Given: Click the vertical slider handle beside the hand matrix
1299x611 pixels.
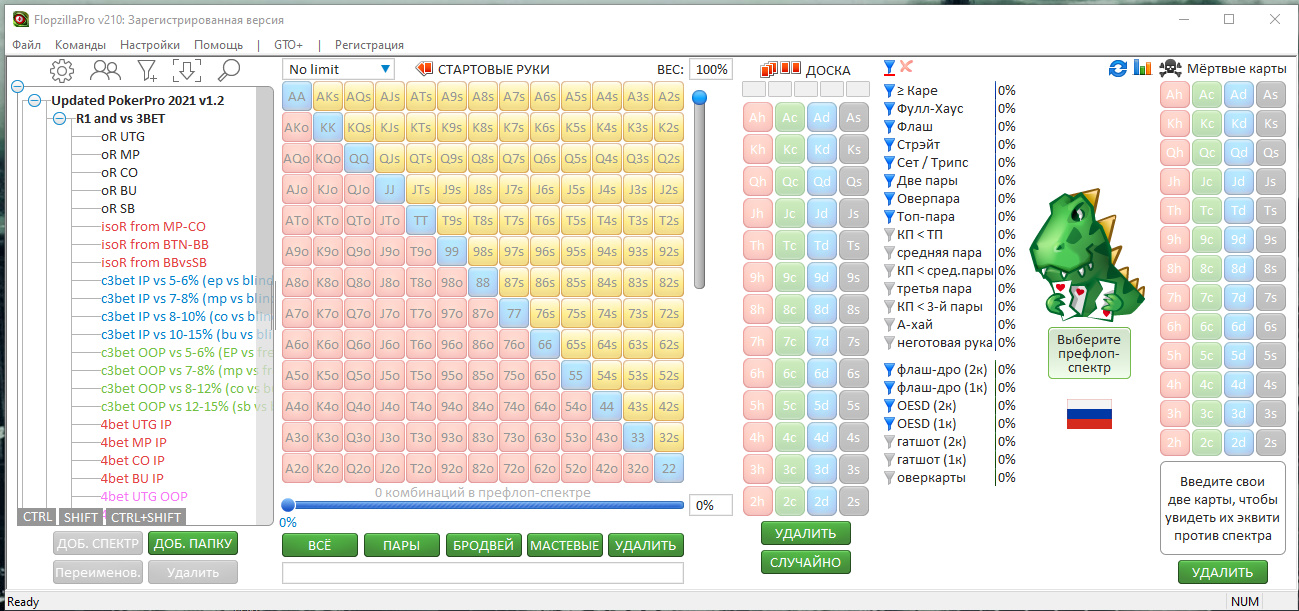Looking at the screenshot, I should click(x=700, y=97).
